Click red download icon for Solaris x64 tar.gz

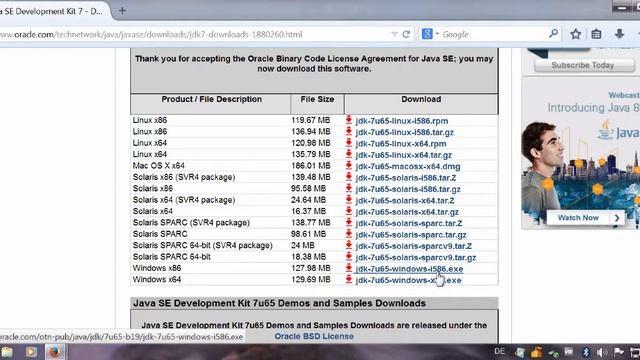[x=349, y=211]
